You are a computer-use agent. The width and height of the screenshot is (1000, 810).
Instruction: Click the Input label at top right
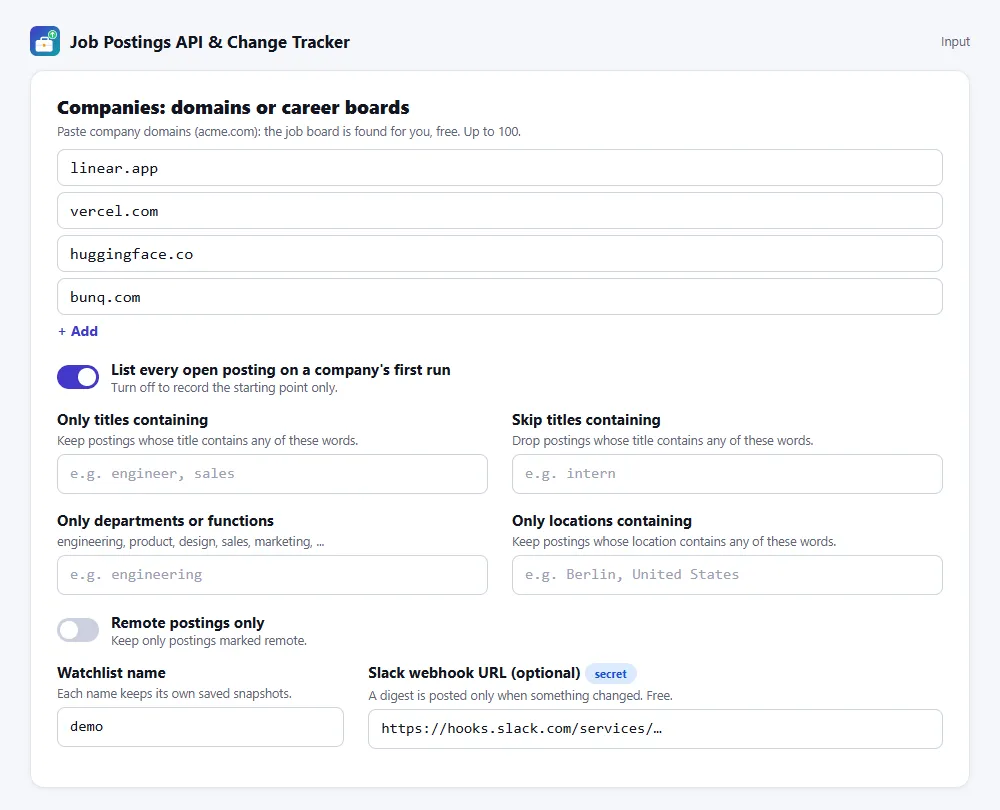[955, 41]
